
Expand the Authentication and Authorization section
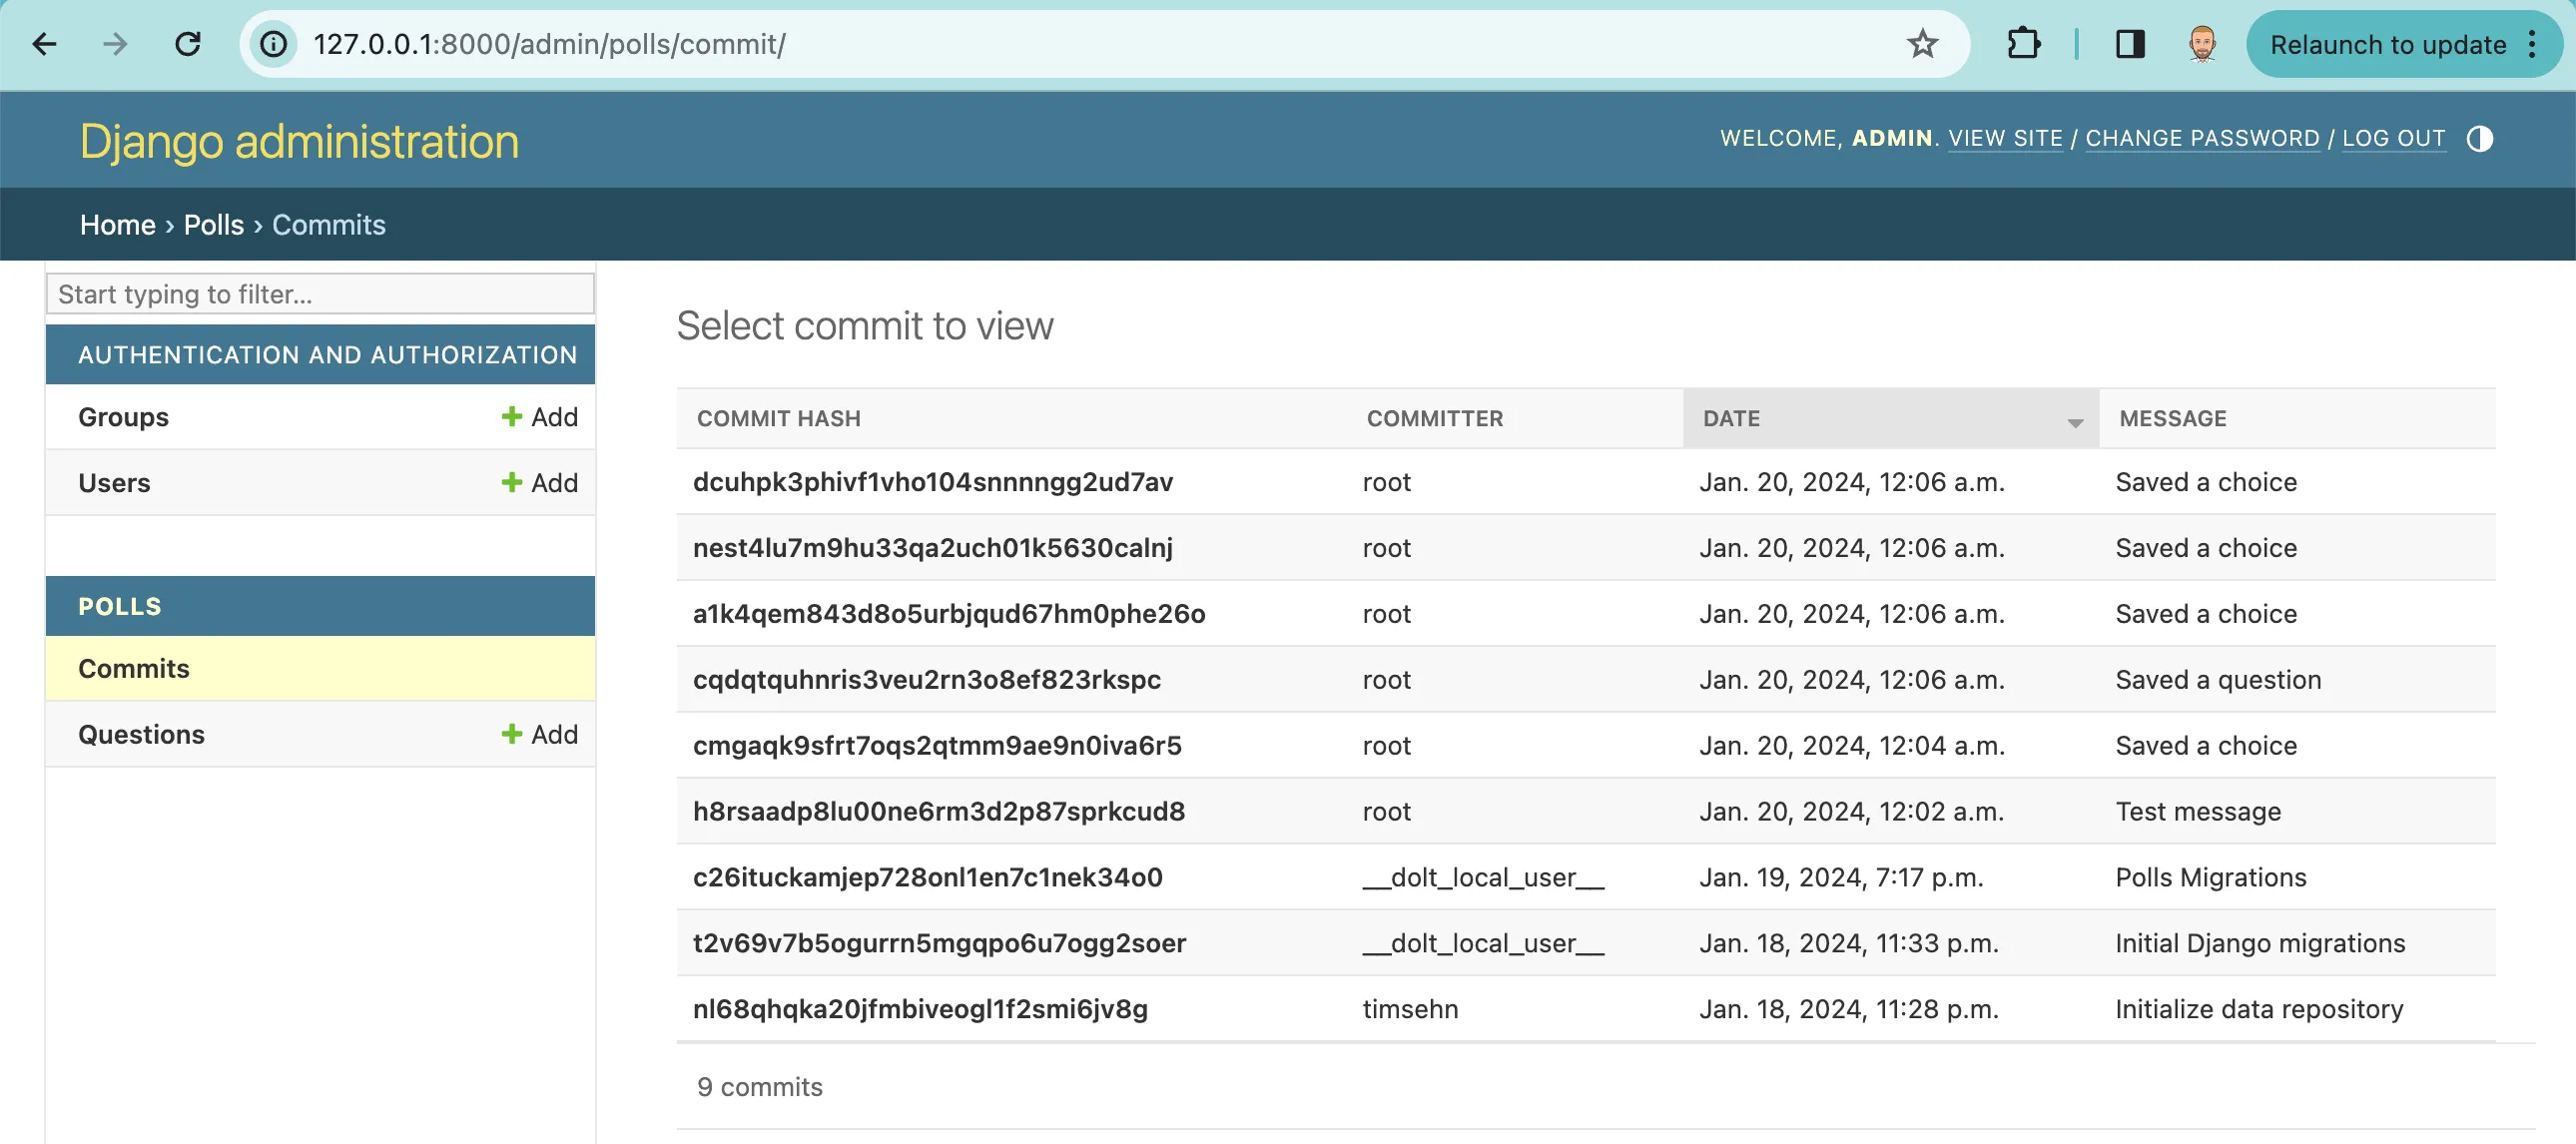[328, 354]
